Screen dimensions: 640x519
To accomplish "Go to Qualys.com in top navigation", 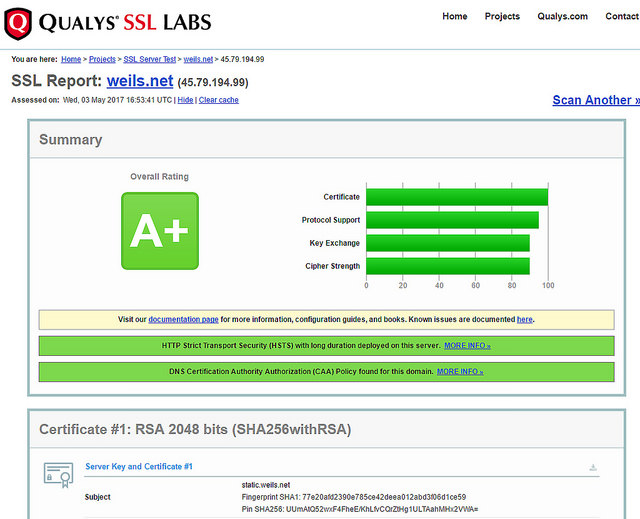I will 562,16.
